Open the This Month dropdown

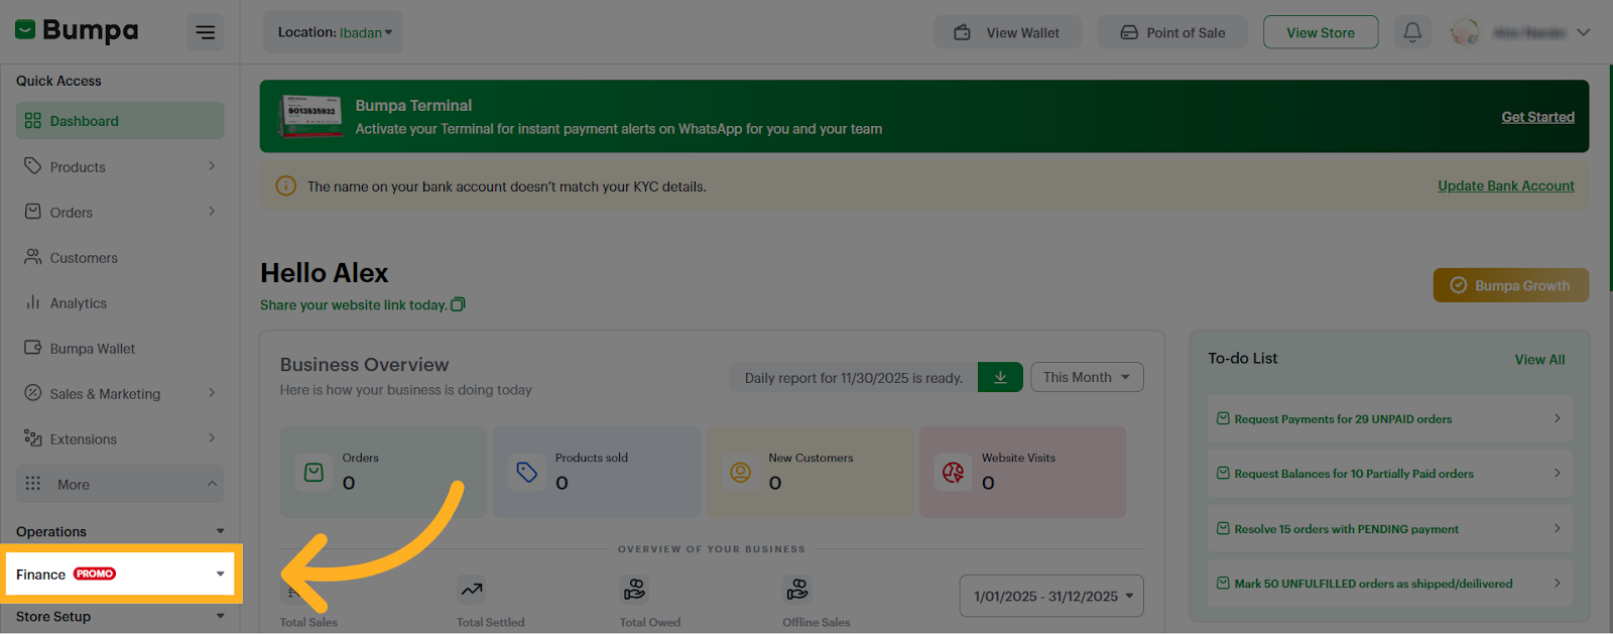coord(1087,377)
